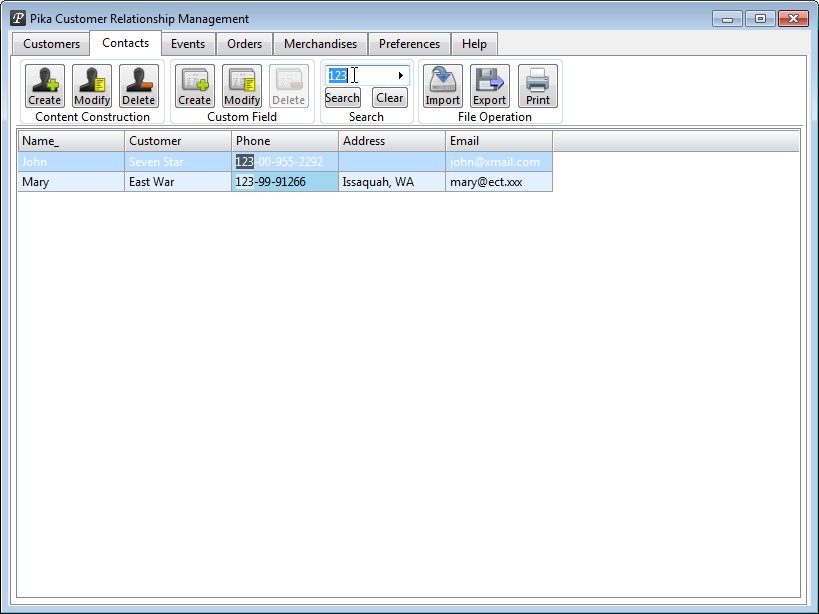Viewport: 819px width, 614px height.
Task: Select Mary's contact row
Action: (70, 182)
